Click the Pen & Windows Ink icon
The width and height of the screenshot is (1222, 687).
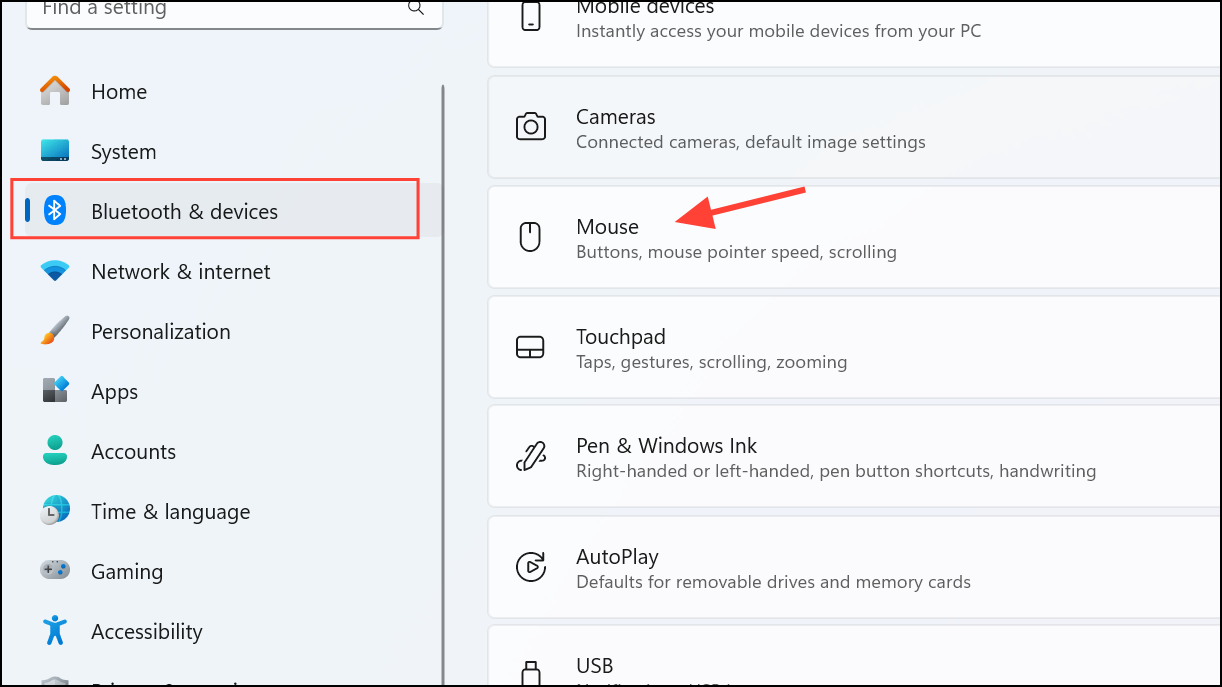pos(530,456)
